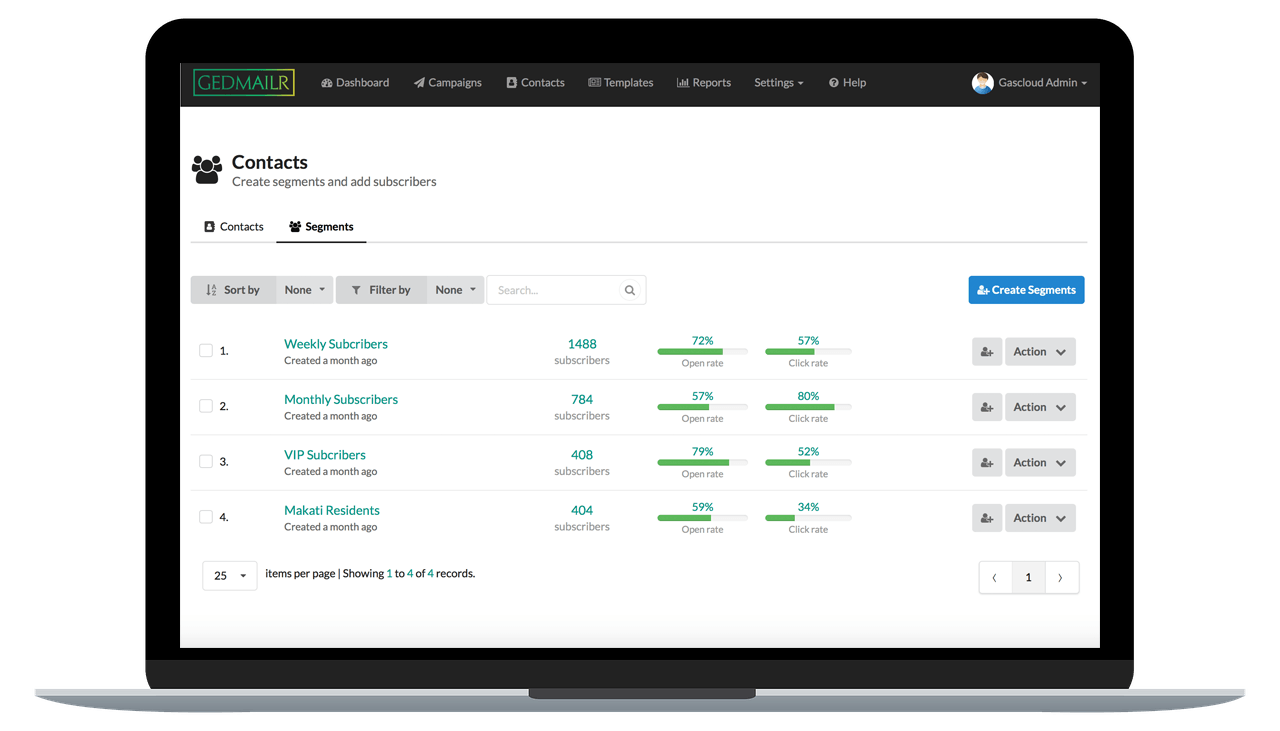Check the Monthly Subscribers row checkbox
The width and height of the screenshot is (1280, 731).
pyautogui.click(x=206, y=406)
